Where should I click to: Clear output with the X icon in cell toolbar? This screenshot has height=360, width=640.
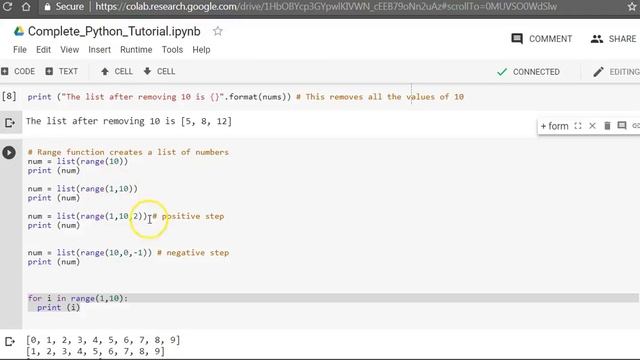pyautogui.click(x=592, y=126)
